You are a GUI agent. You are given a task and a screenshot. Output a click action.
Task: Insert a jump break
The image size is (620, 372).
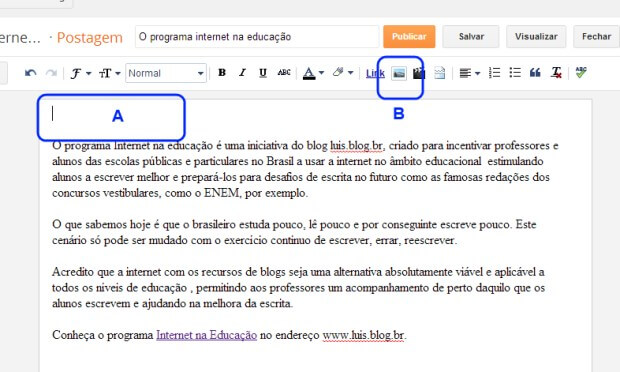click(440, 73)
